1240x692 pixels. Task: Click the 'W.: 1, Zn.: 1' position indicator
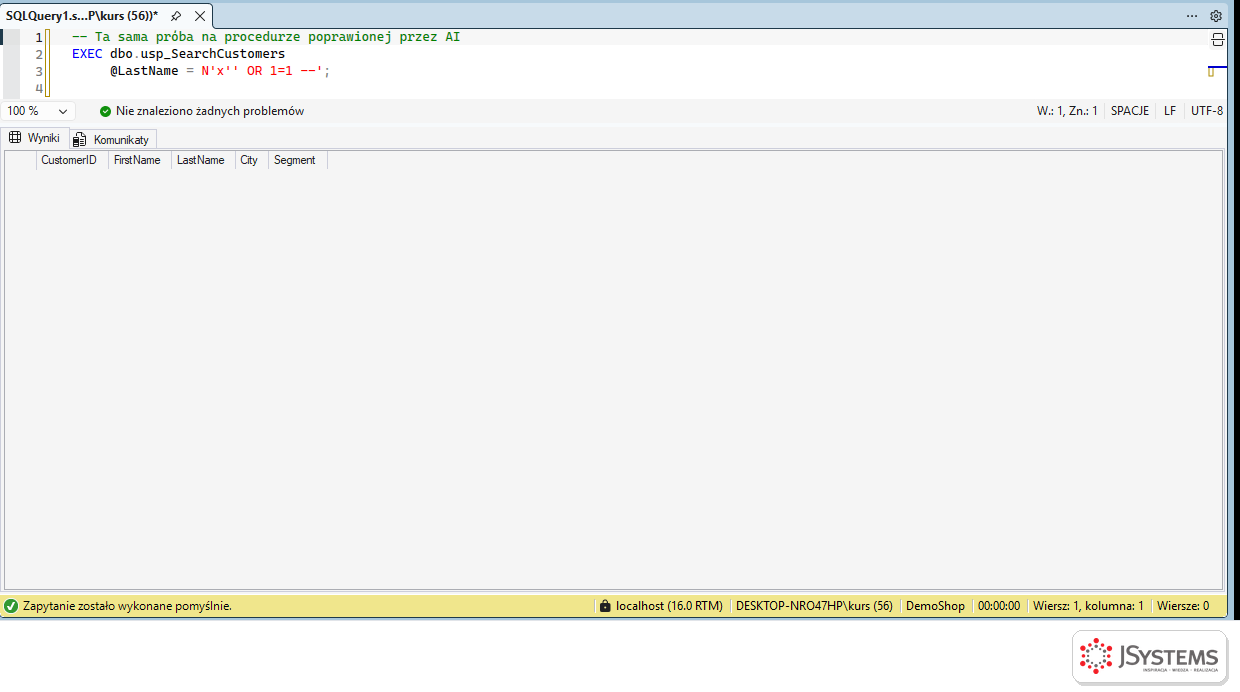[1067, 111]
